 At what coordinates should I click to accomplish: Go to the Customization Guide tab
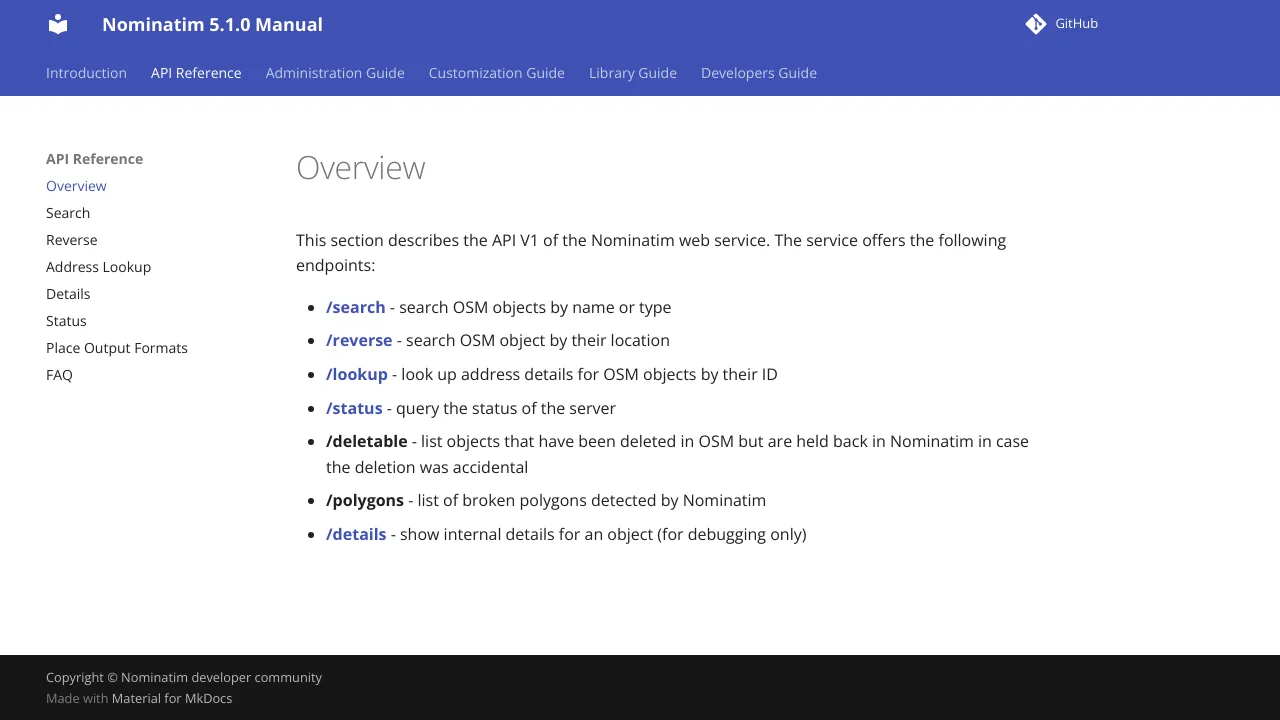[x=497, y=73]
